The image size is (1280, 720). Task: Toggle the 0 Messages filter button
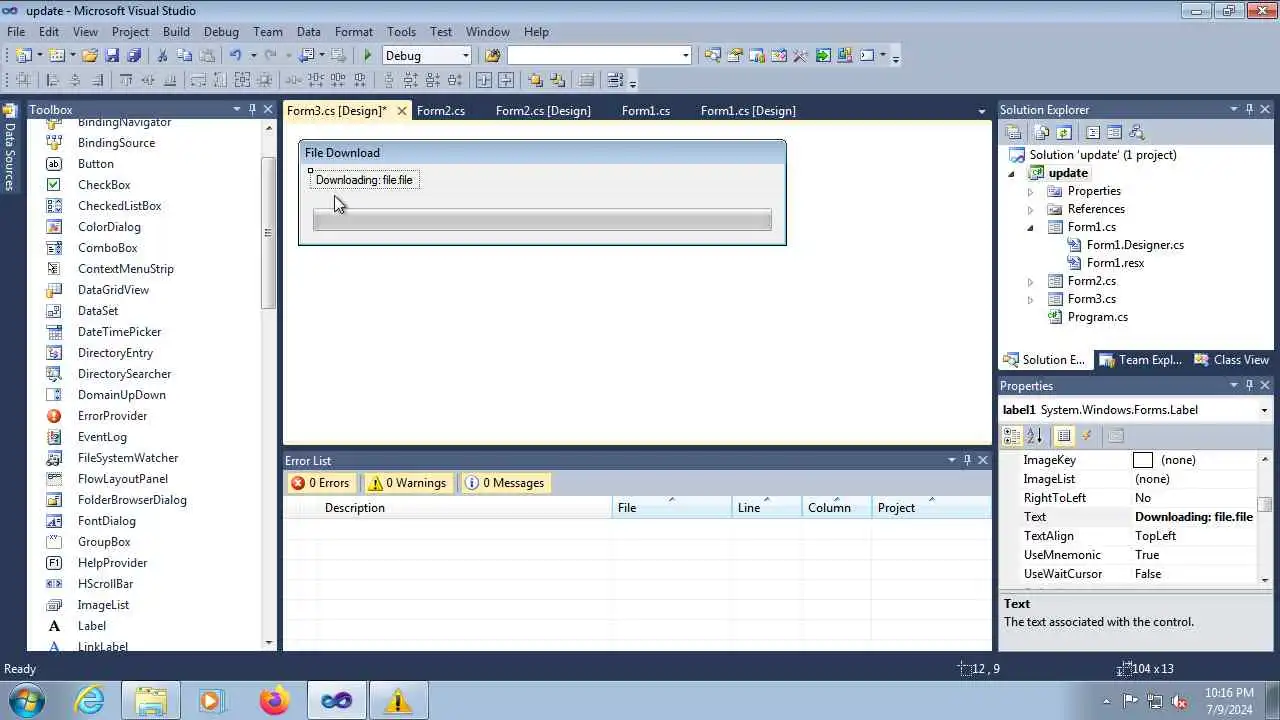pos(505,483)
